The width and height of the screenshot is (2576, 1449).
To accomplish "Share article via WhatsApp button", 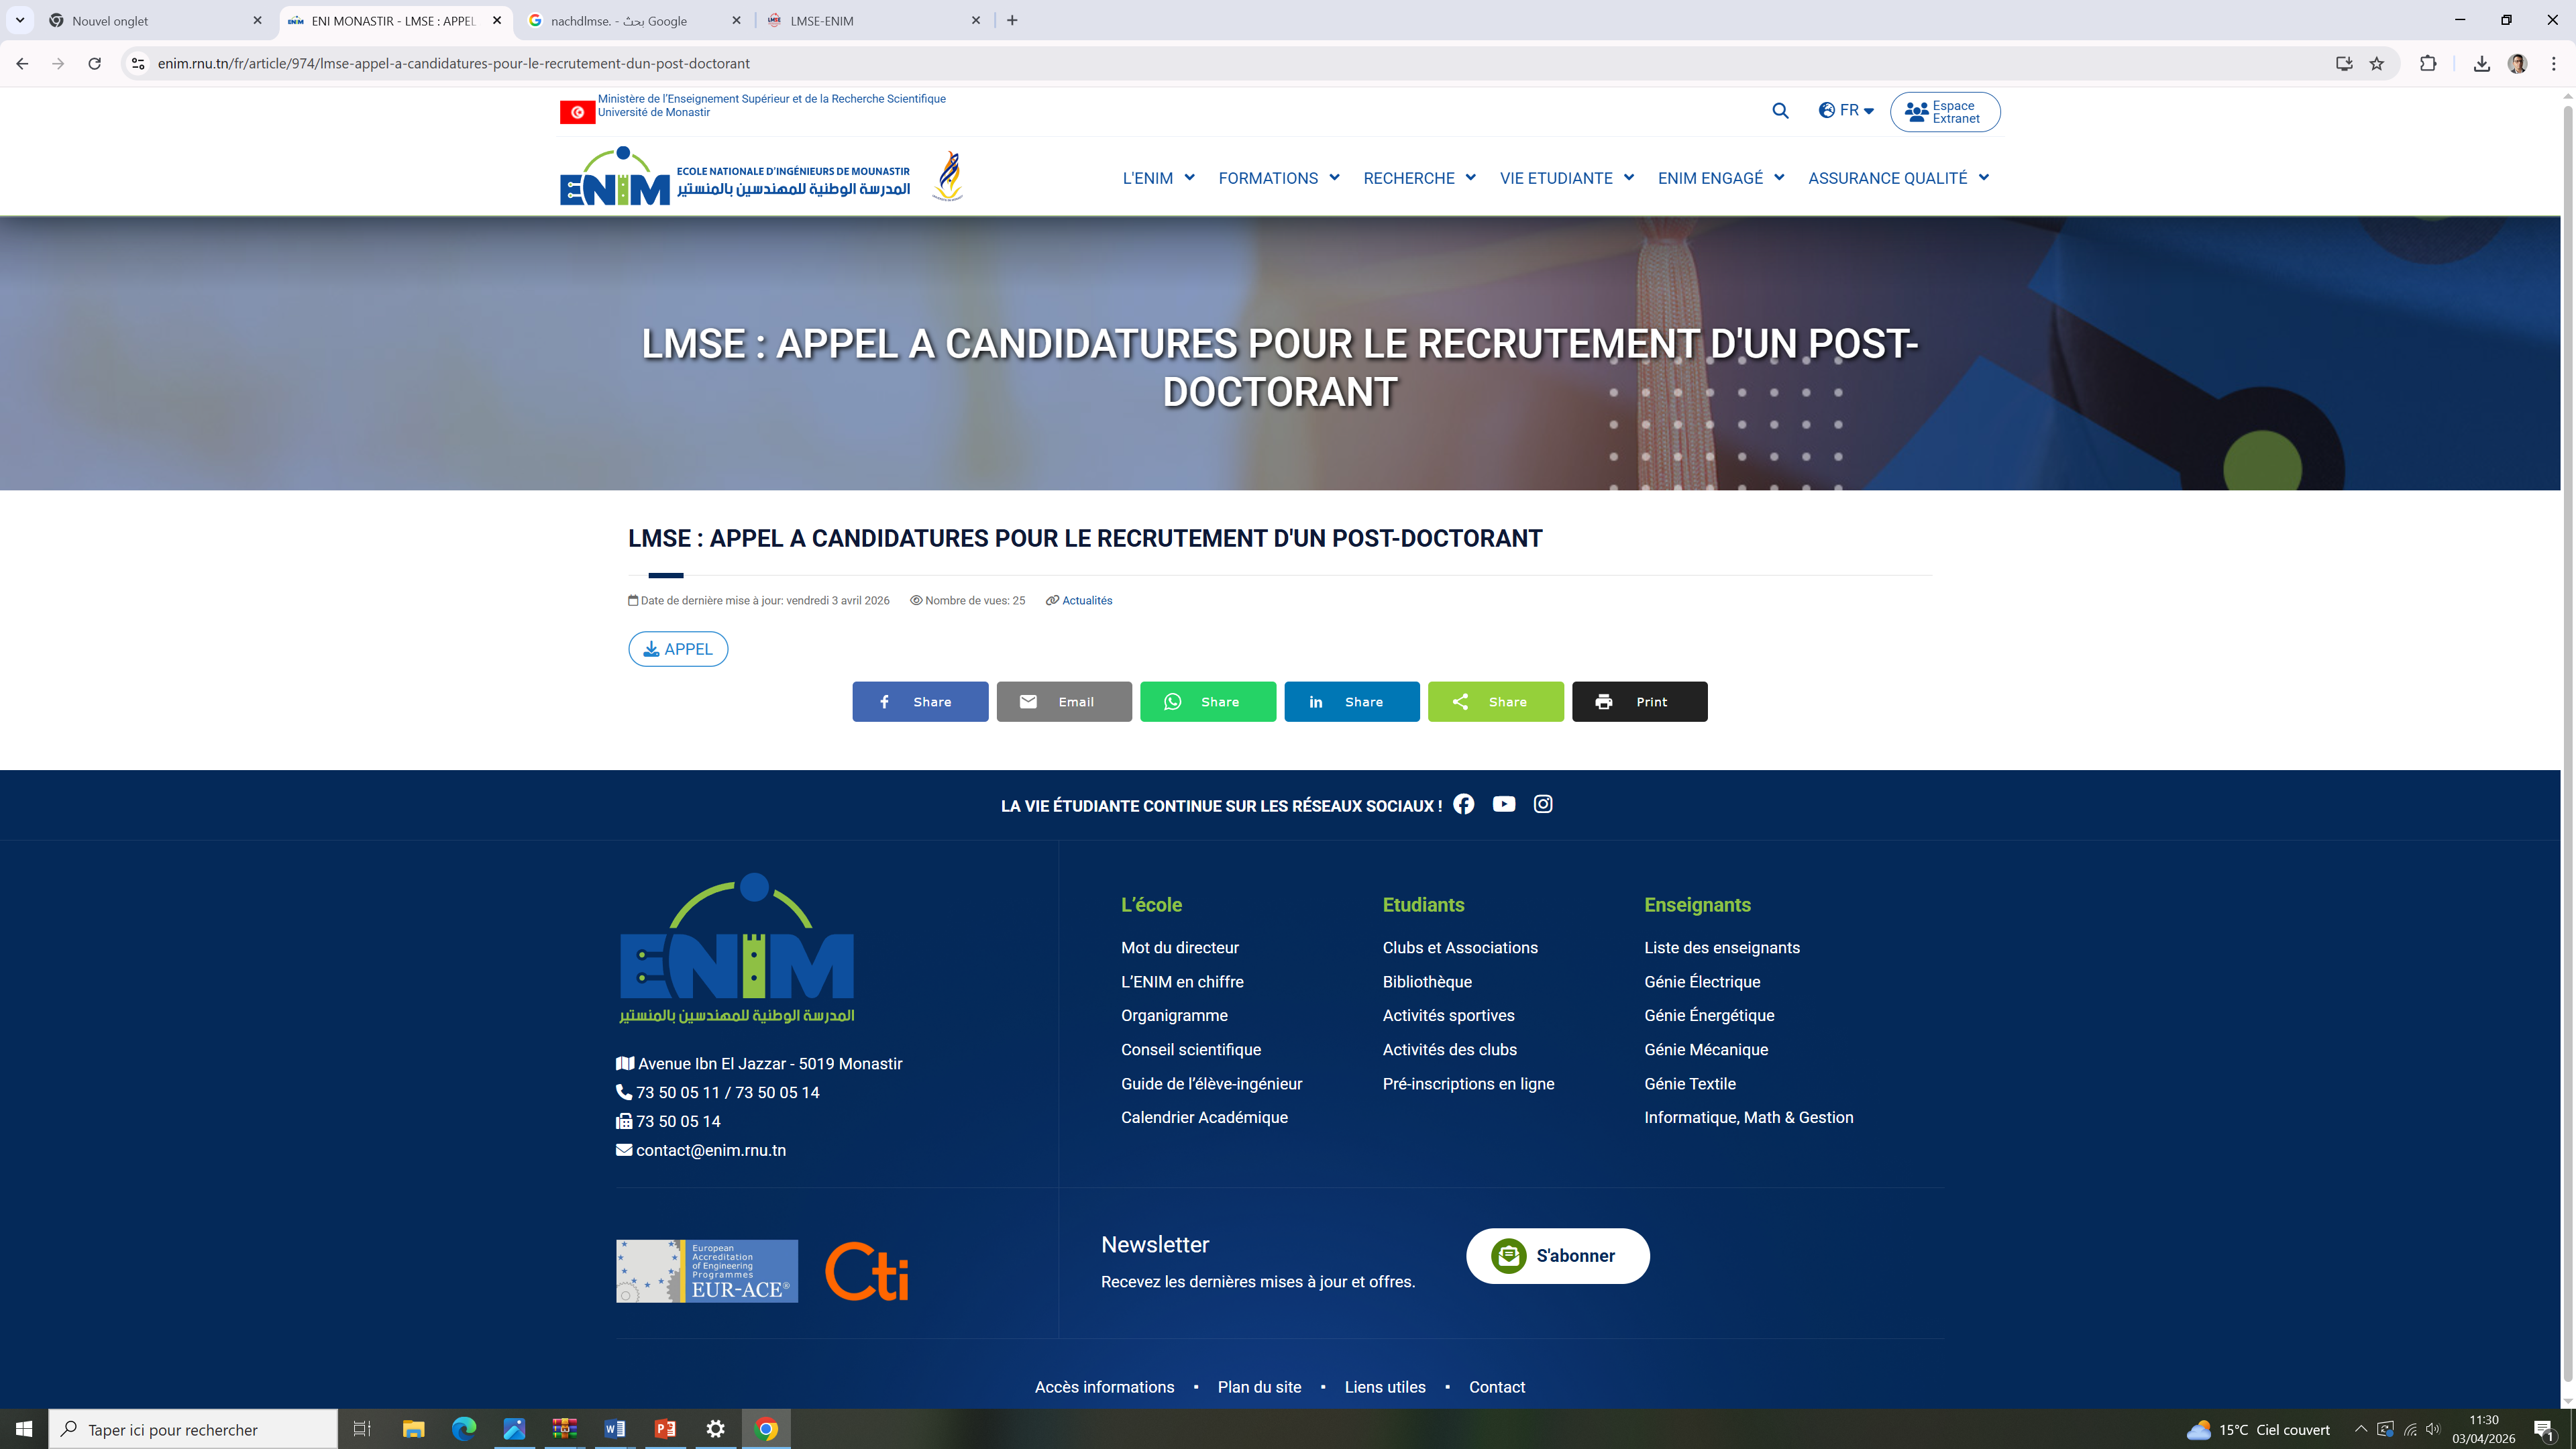I will [x=1207, y=701].
